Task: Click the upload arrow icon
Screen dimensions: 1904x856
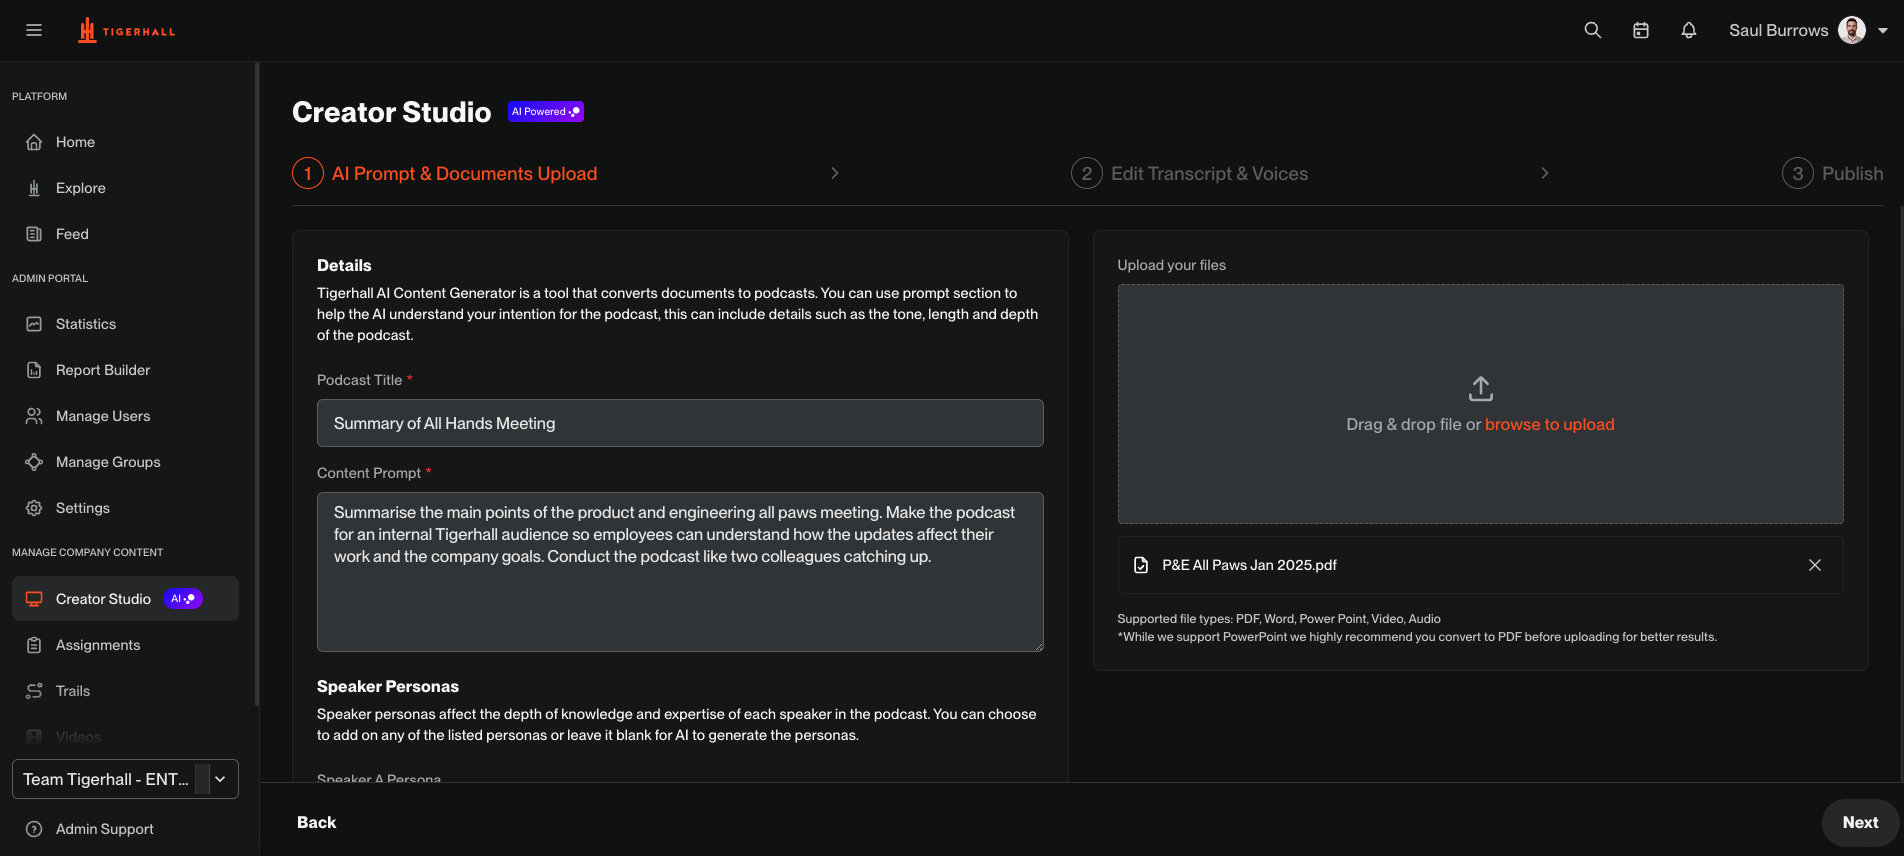Action: (1481, 388)
